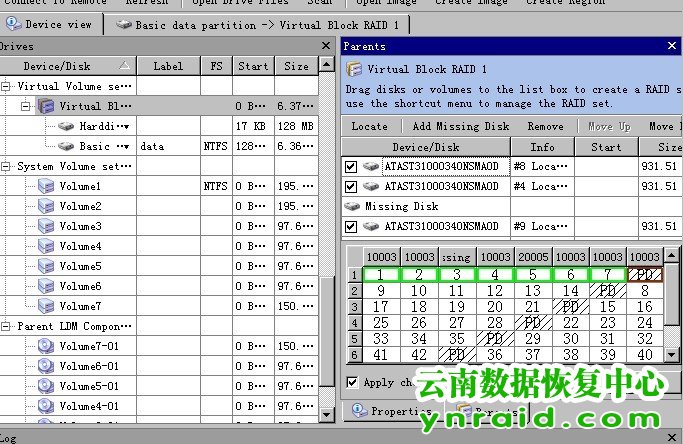683x444 pixels.
Task: Select the Virtual Block RAID volume icon
Action: click(x=45, y=106)
